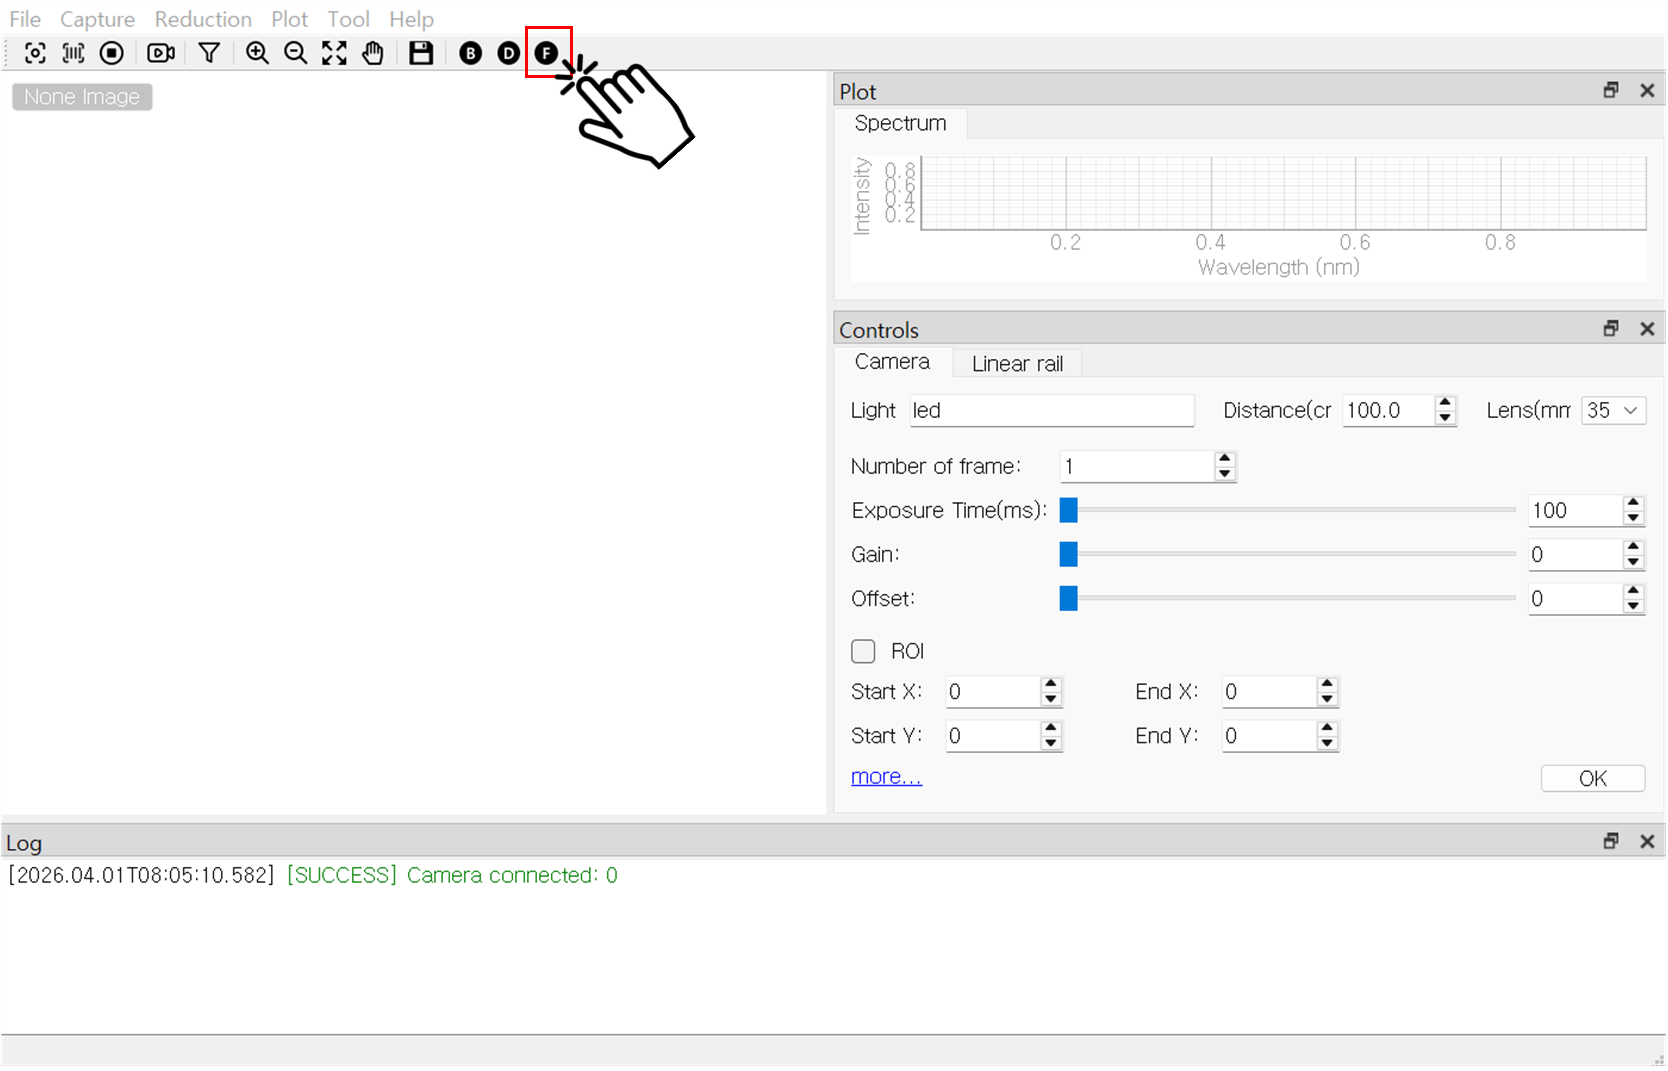The image size is (1668, 1071).
Task: Click the OK button
Action: pos(1593,778)
